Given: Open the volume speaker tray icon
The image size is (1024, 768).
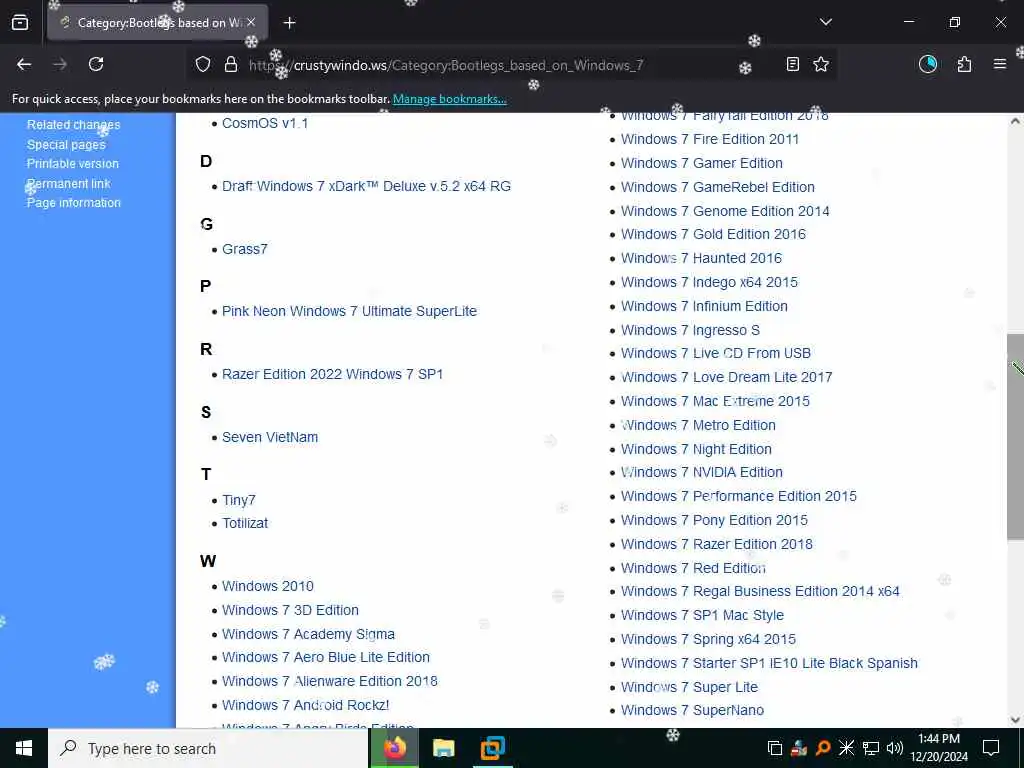Looking at the screenshot, I should 894,748.
